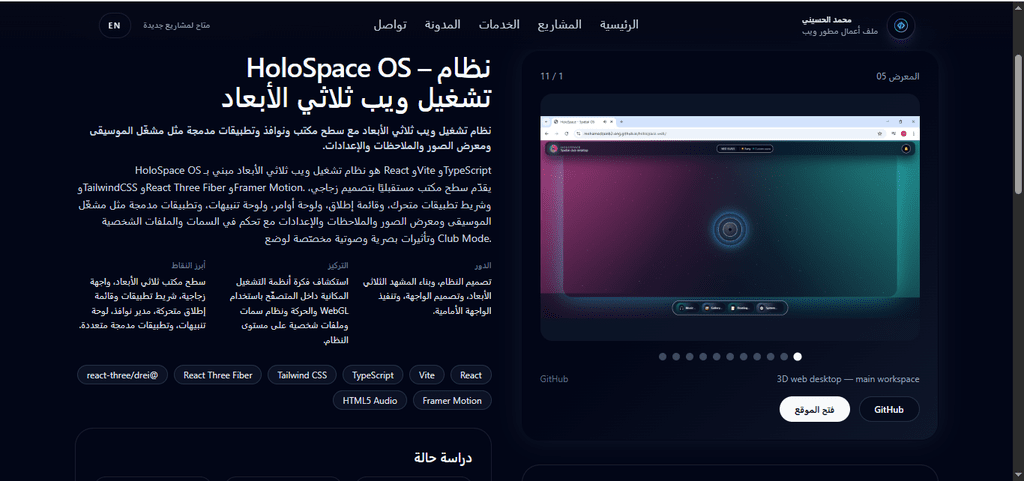The image size is (1024, 481).
Task: Click the المعرض 05 label
Action: point(898,76)
